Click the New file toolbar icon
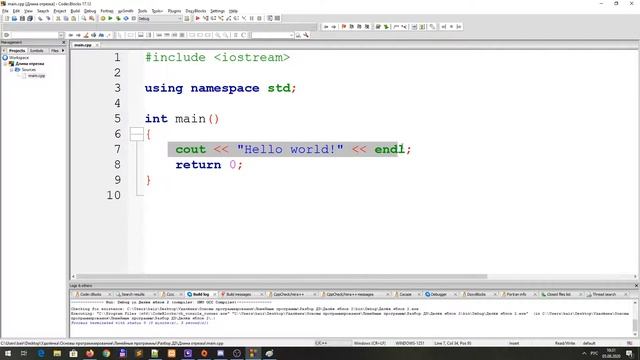The height and width of the screenshot is (360, 640). click(7, 18)
